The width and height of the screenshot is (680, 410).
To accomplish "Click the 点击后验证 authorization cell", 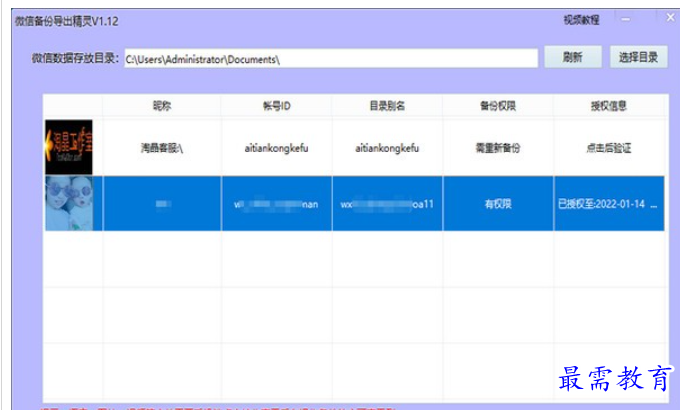I will (x=608, y=148).
